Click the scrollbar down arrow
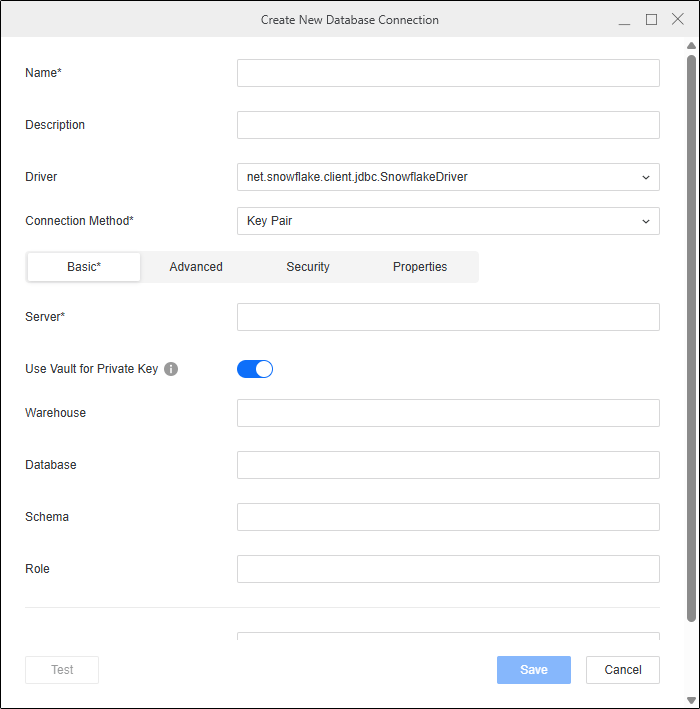 coord(691,700)
